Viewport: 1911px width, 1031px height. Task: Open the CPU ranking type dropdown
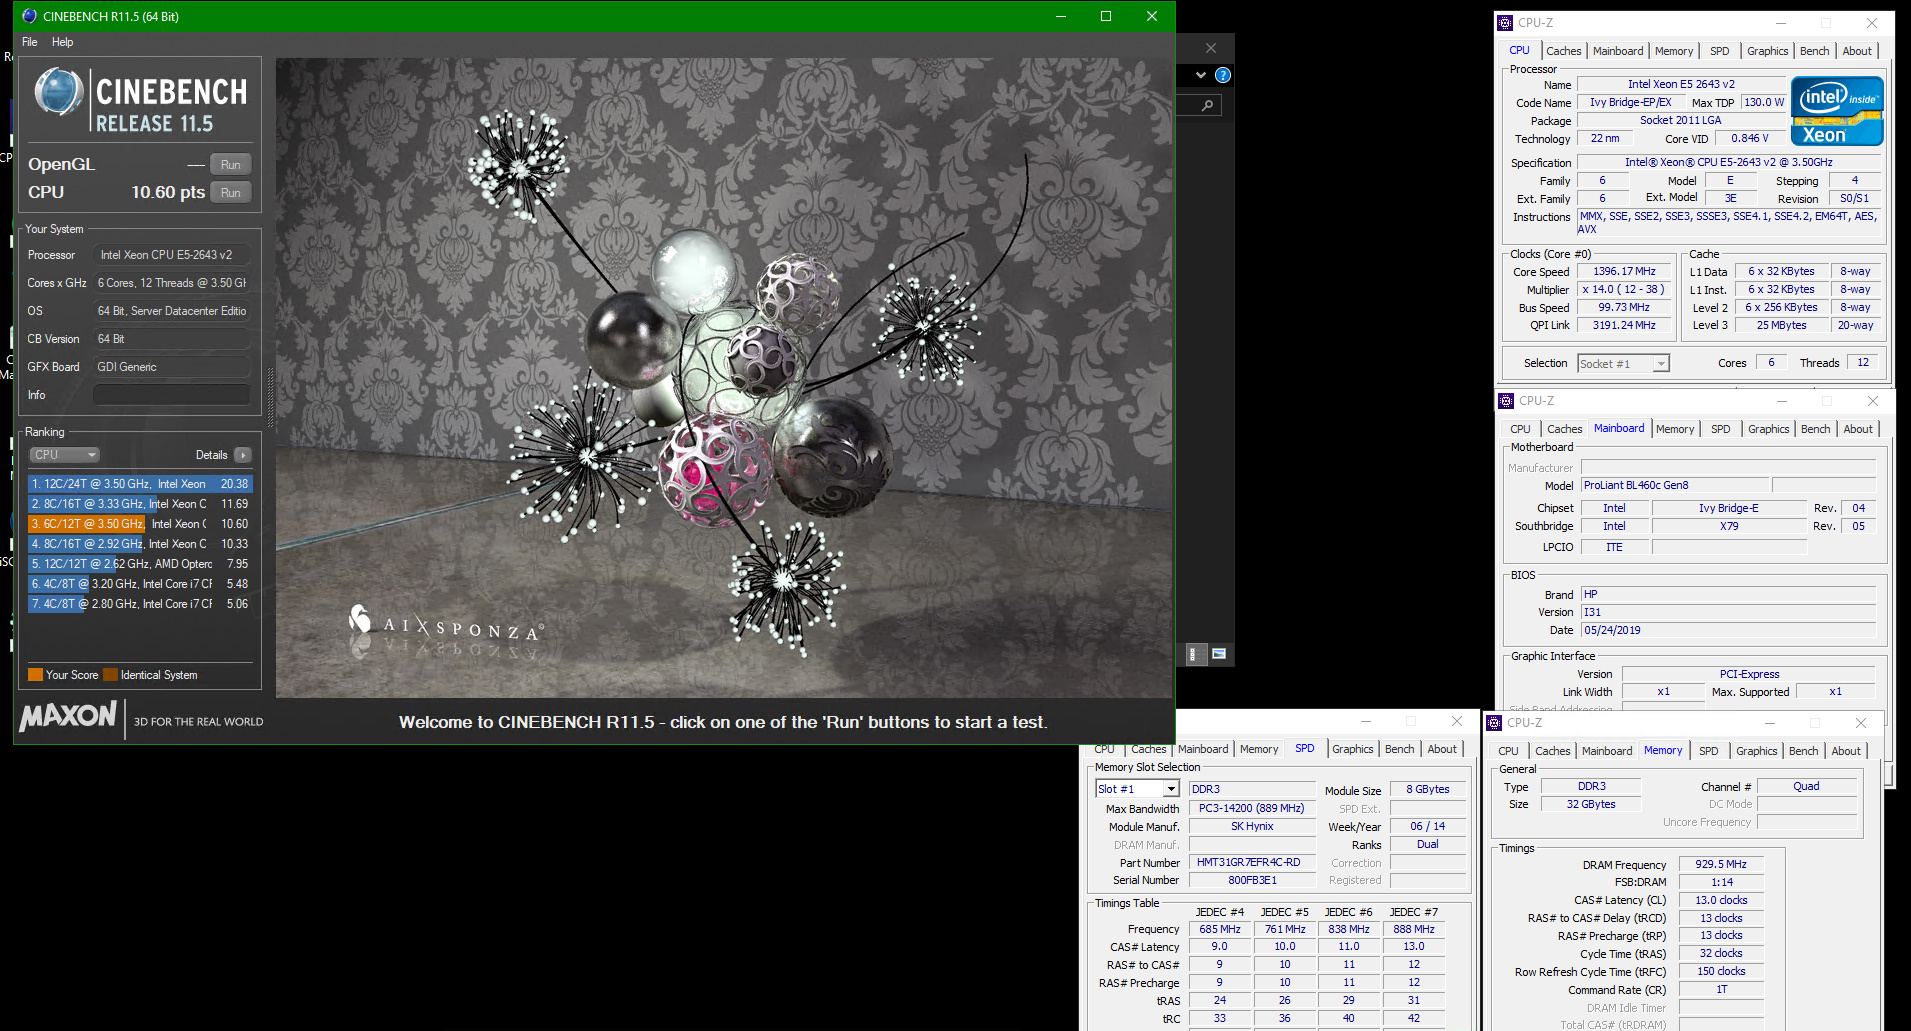[x=65, y=455]
